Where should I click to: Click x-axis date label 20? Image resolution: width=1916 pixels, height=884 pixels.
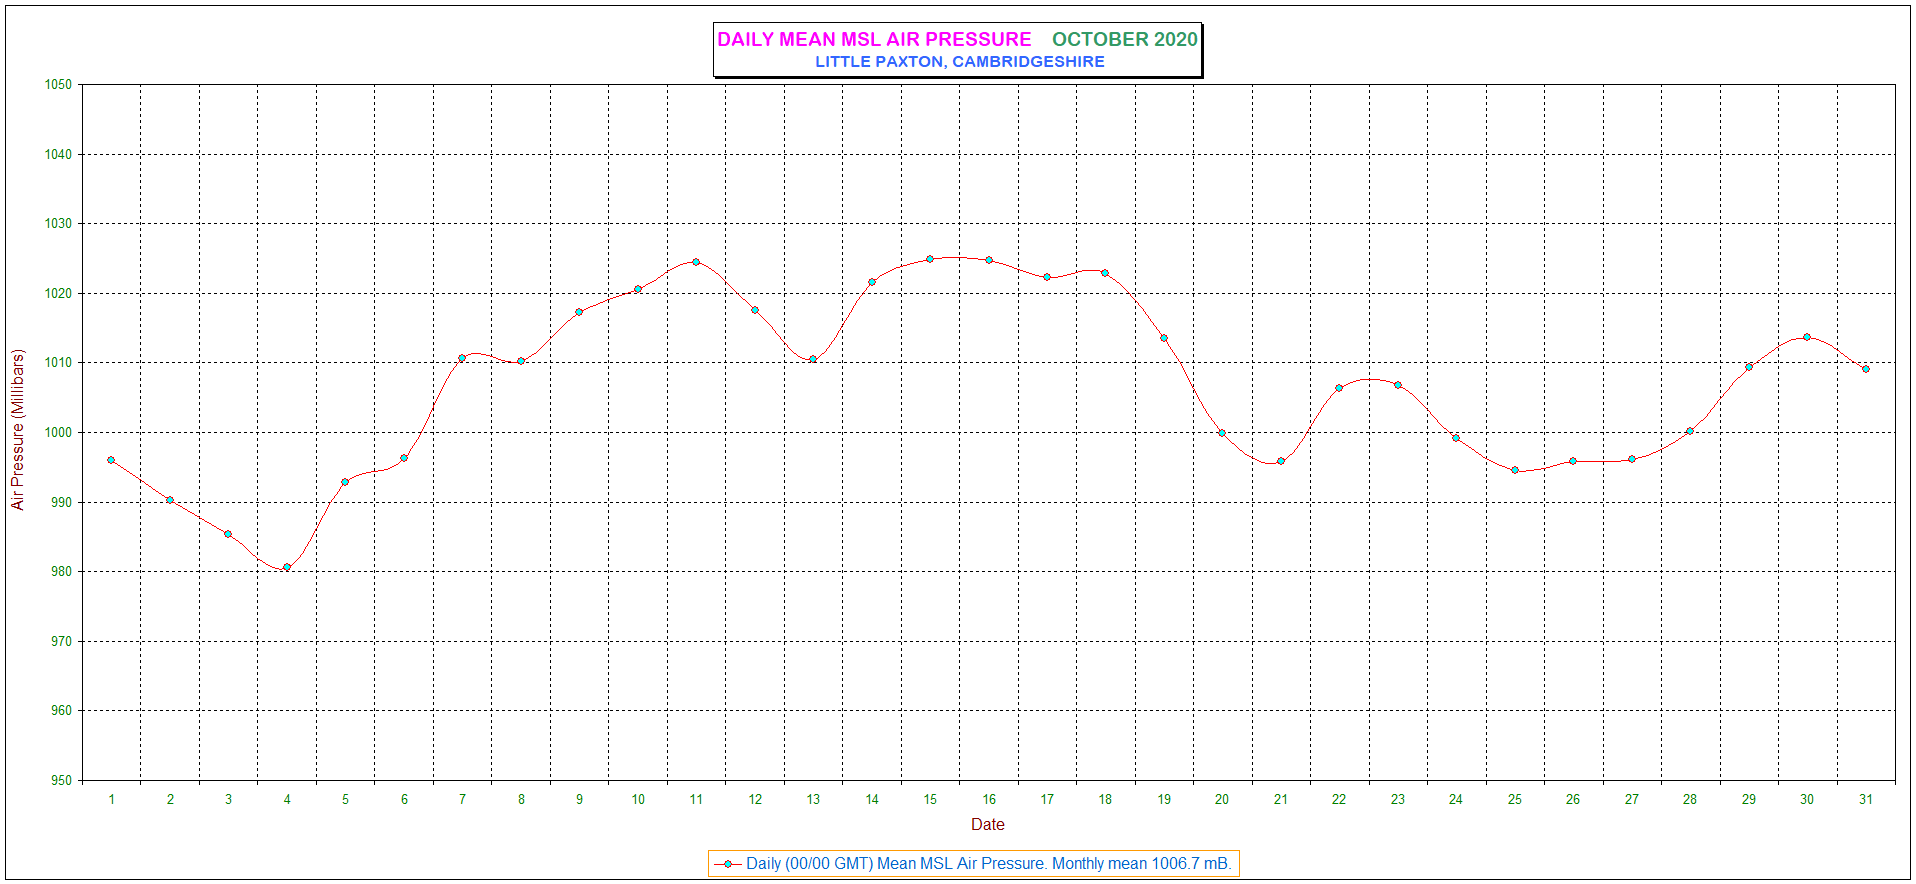[x=1222, y=799]
